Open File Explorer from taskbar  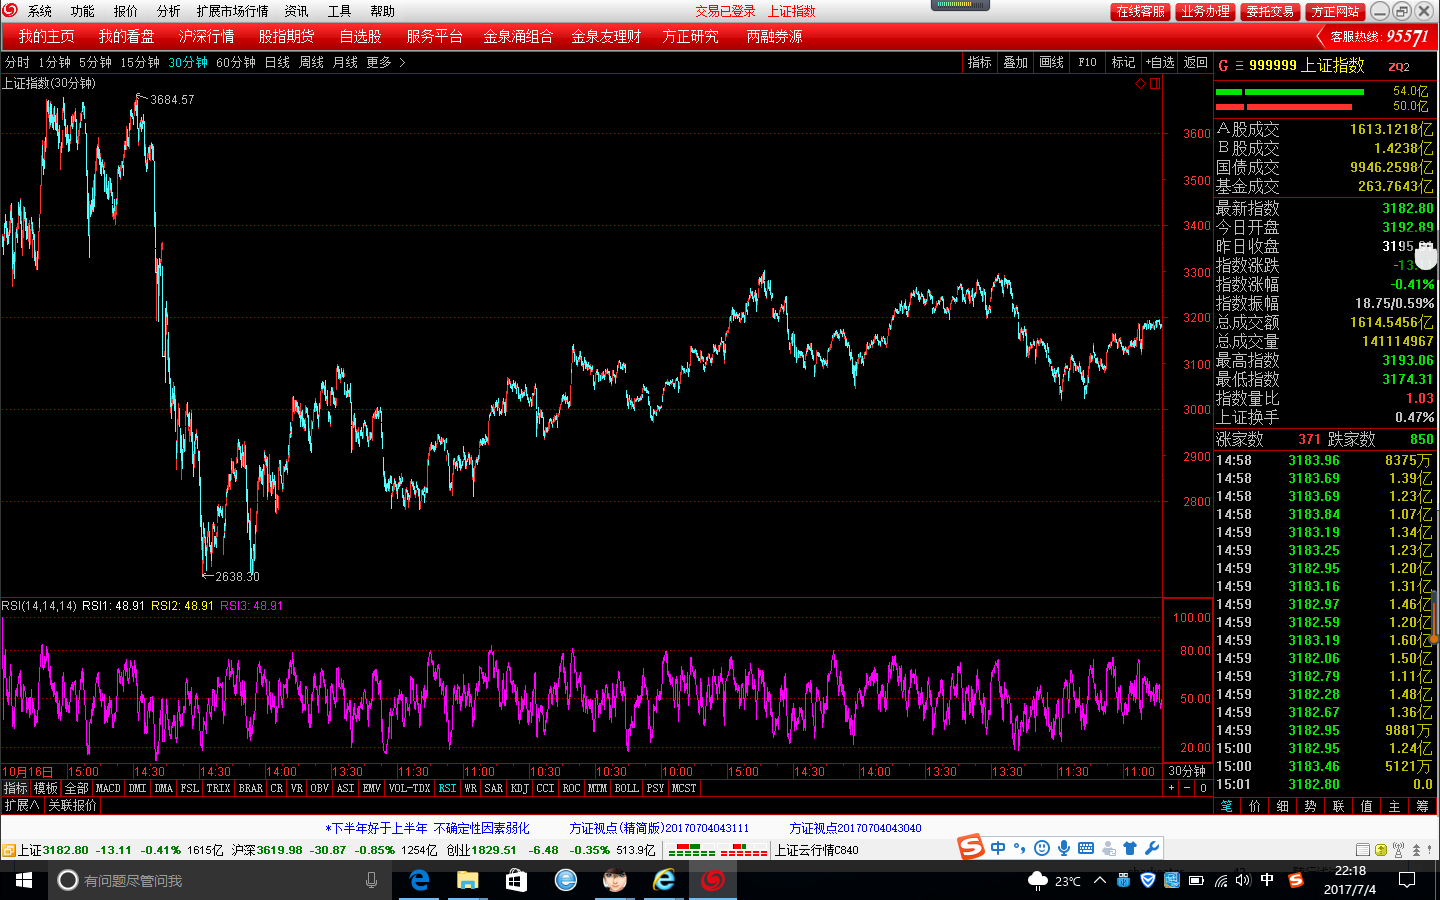pyautogui.click(x=467, y=880)
